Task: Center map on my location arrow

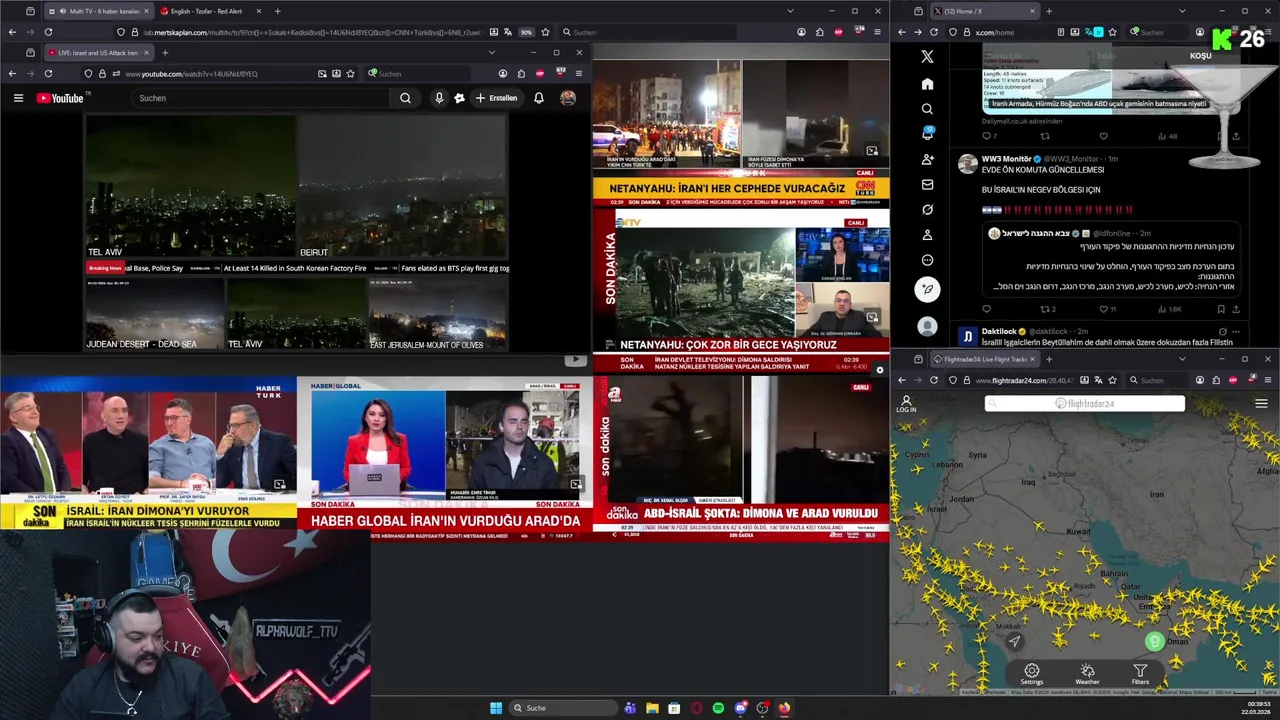Action: (1014, 642)
